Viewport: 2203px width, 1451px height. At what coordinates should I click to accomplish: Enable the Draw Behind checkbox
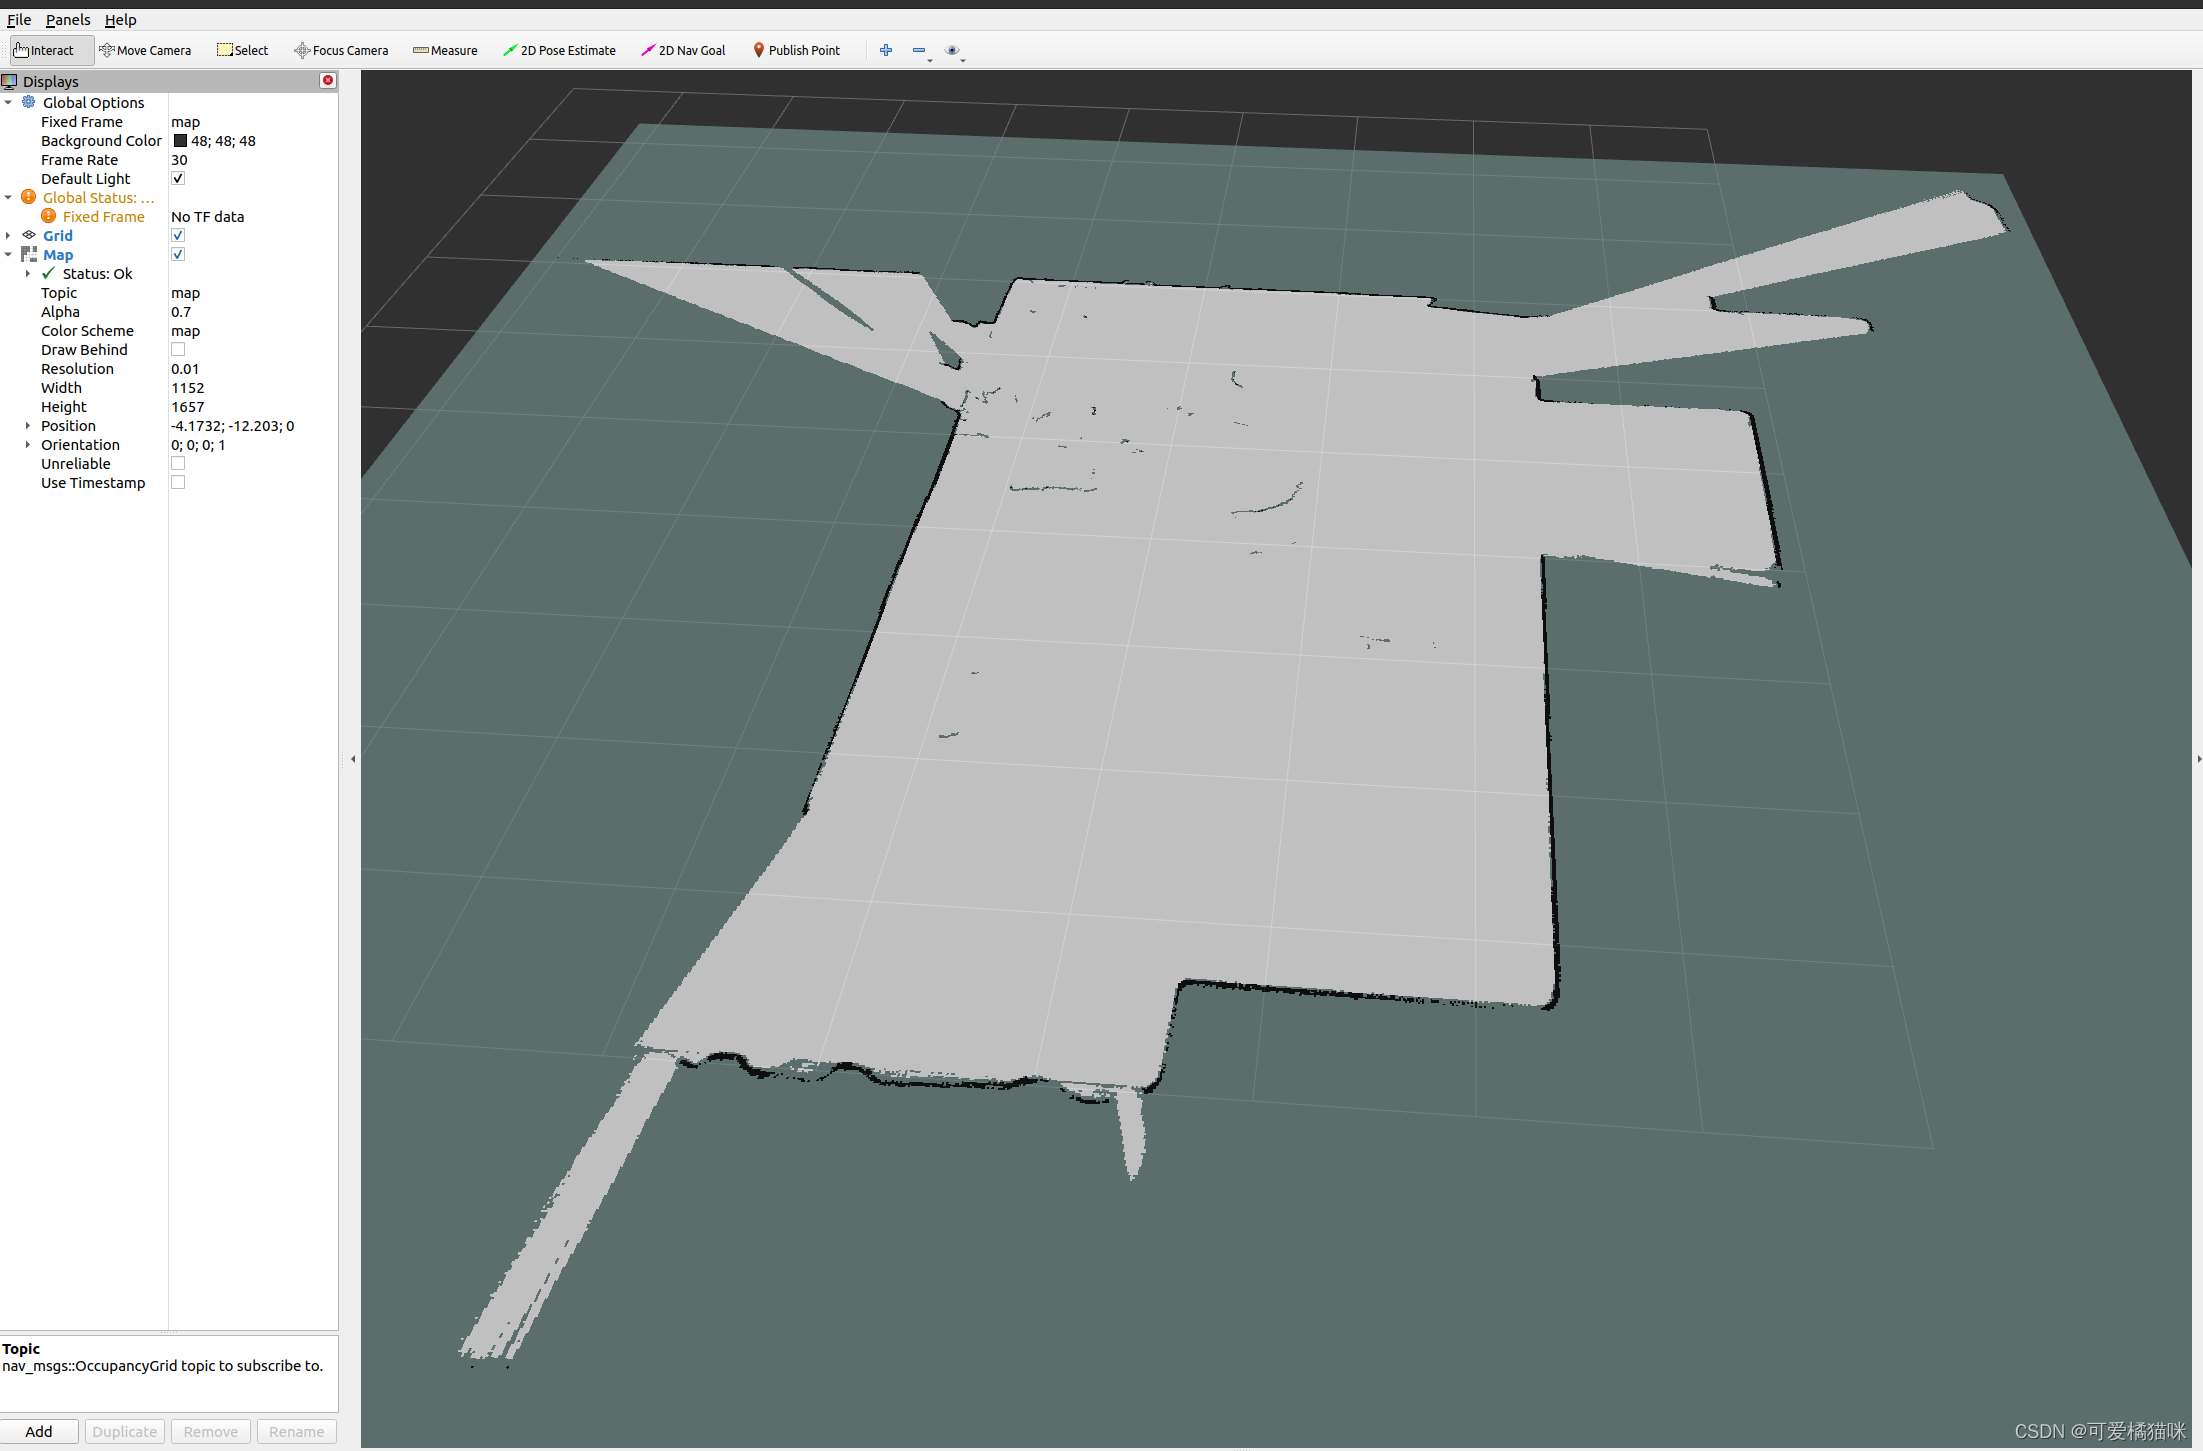(178, 350)
